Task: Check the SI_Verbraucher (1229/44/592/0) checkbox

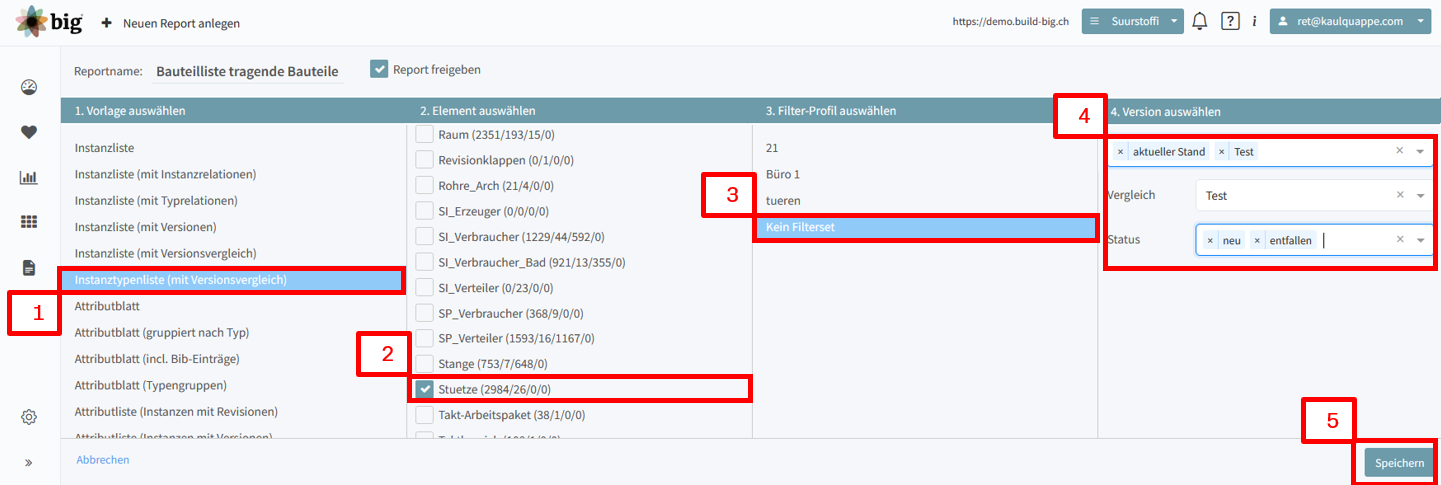Action: (425, 237)
